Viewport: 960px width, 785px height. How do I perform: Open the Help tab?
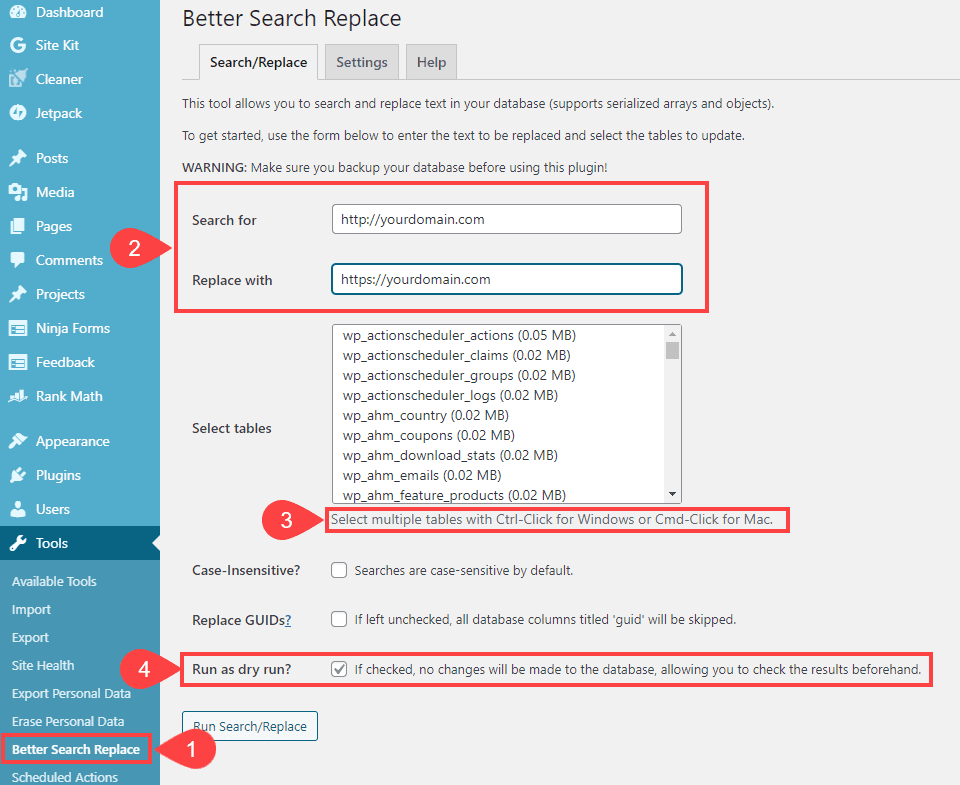pos(431,62)
